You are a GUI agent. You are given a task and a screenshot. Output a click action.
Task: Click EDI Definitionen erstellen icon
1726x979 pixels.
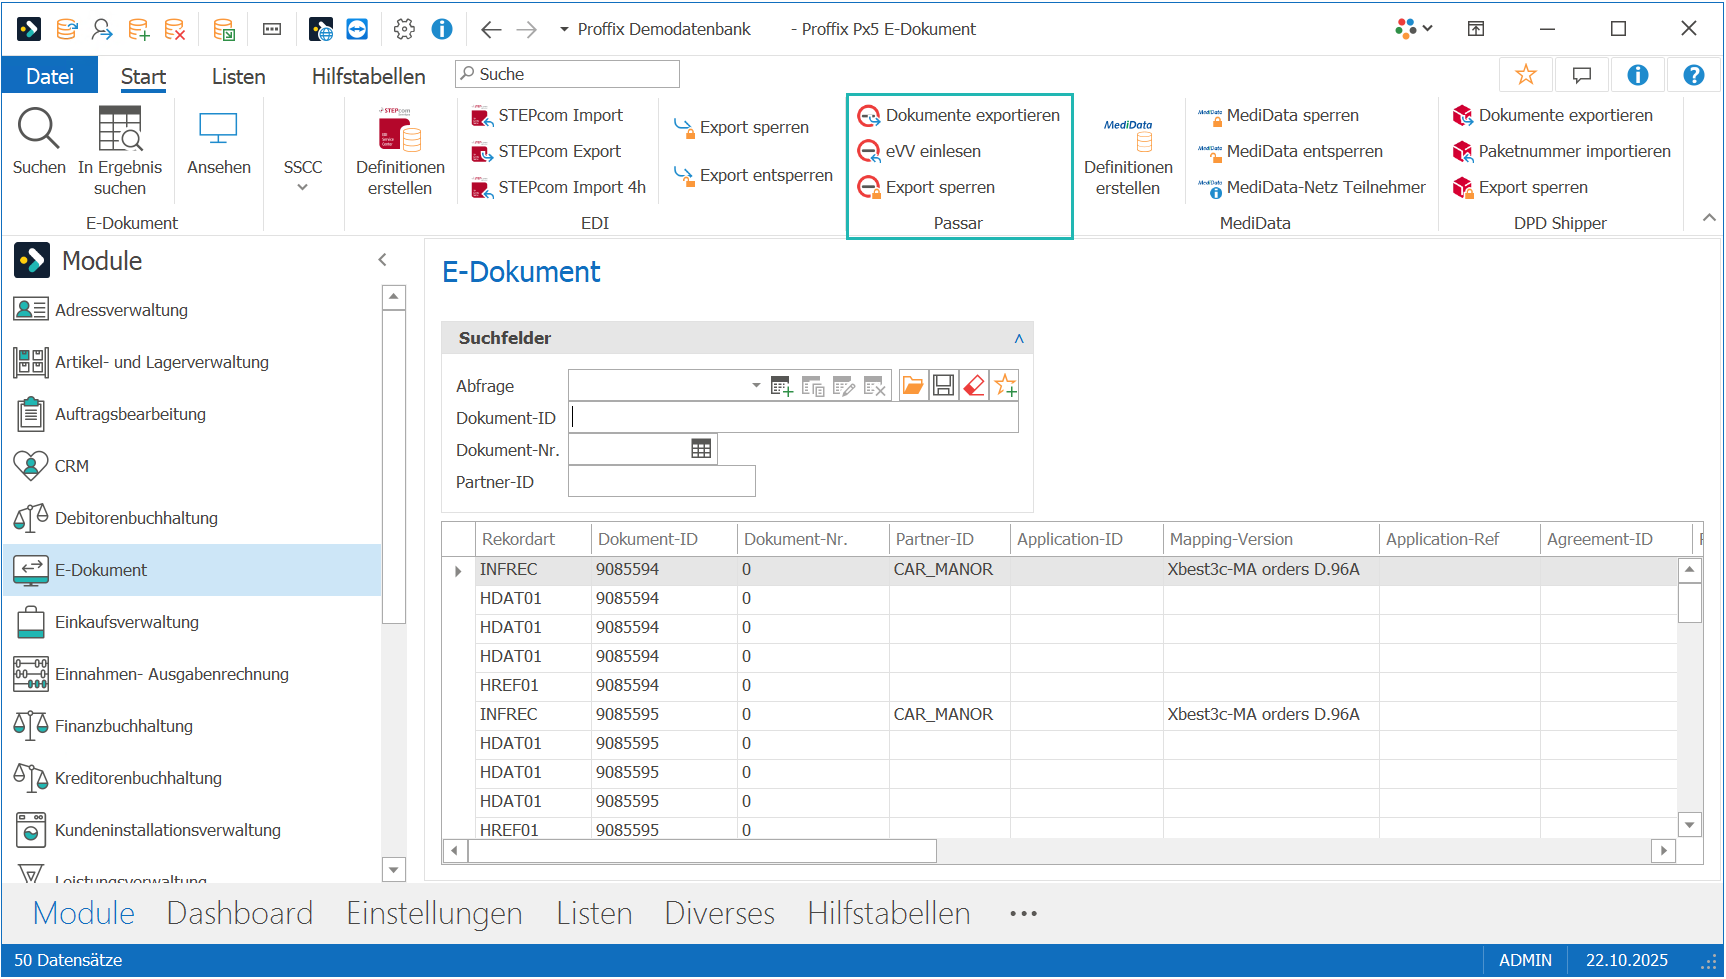pos(400,129)
